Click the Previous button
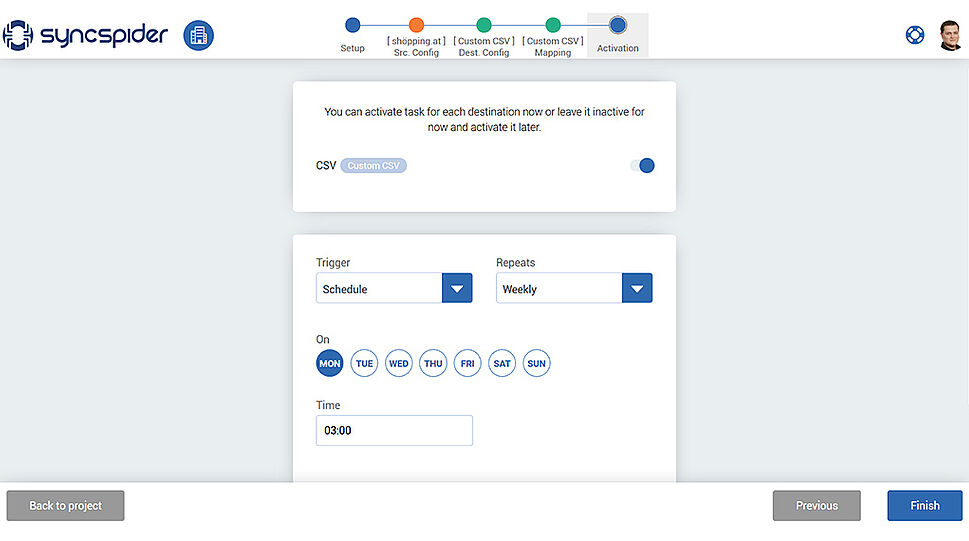The height and width of the screenshot is (541, 969). (x=816, y=506)
